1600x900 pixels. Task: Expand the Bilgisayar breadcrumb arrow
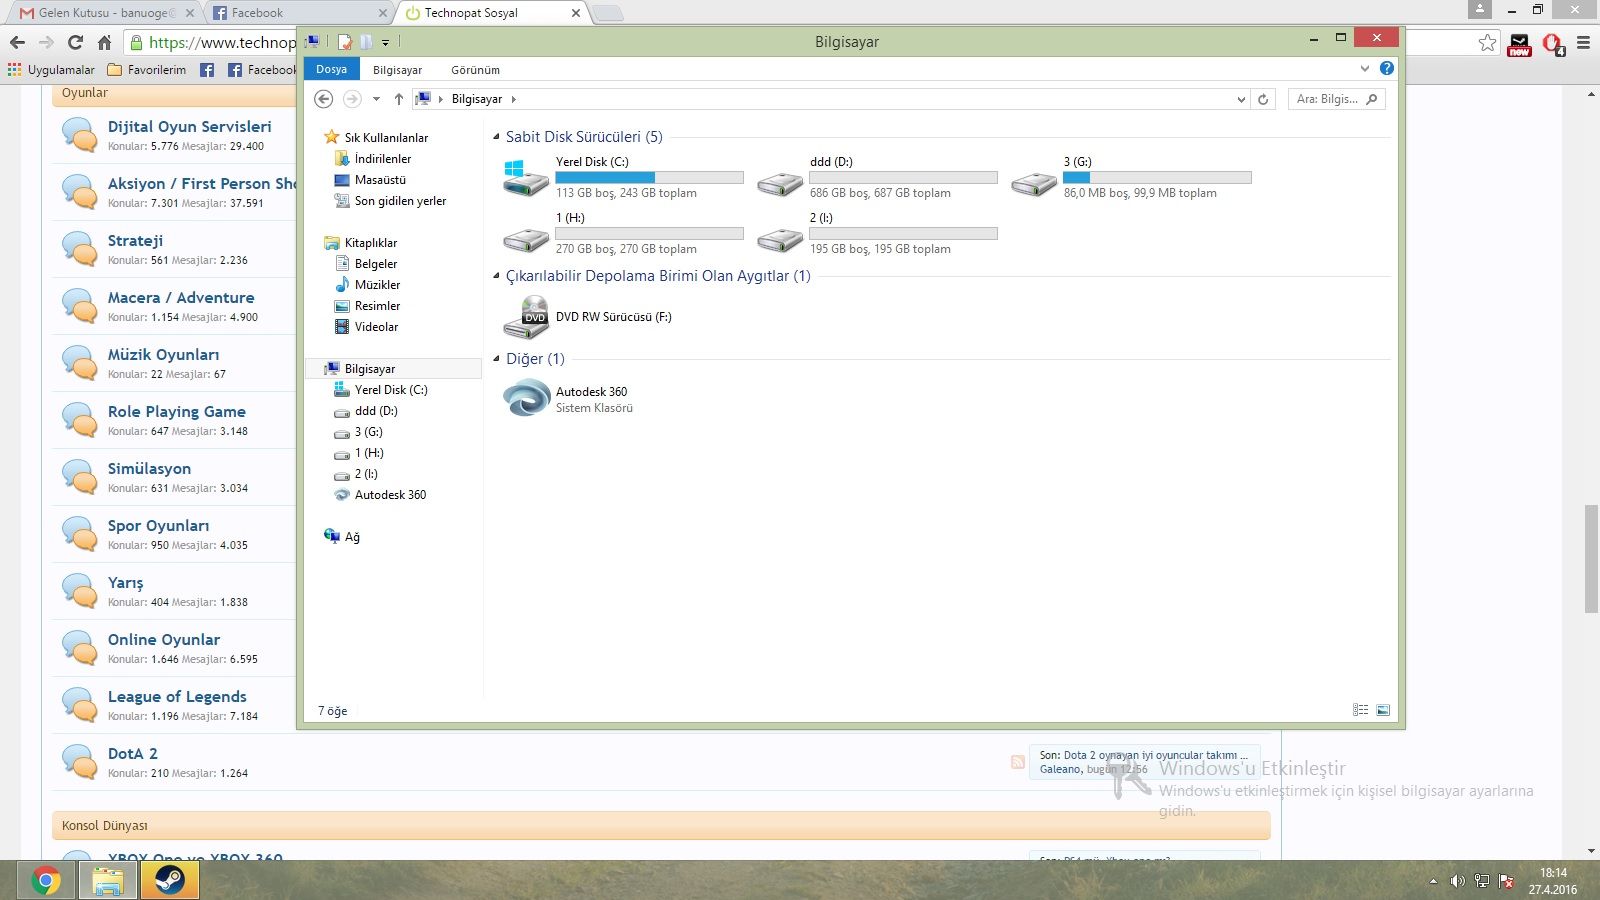[514, 99]
